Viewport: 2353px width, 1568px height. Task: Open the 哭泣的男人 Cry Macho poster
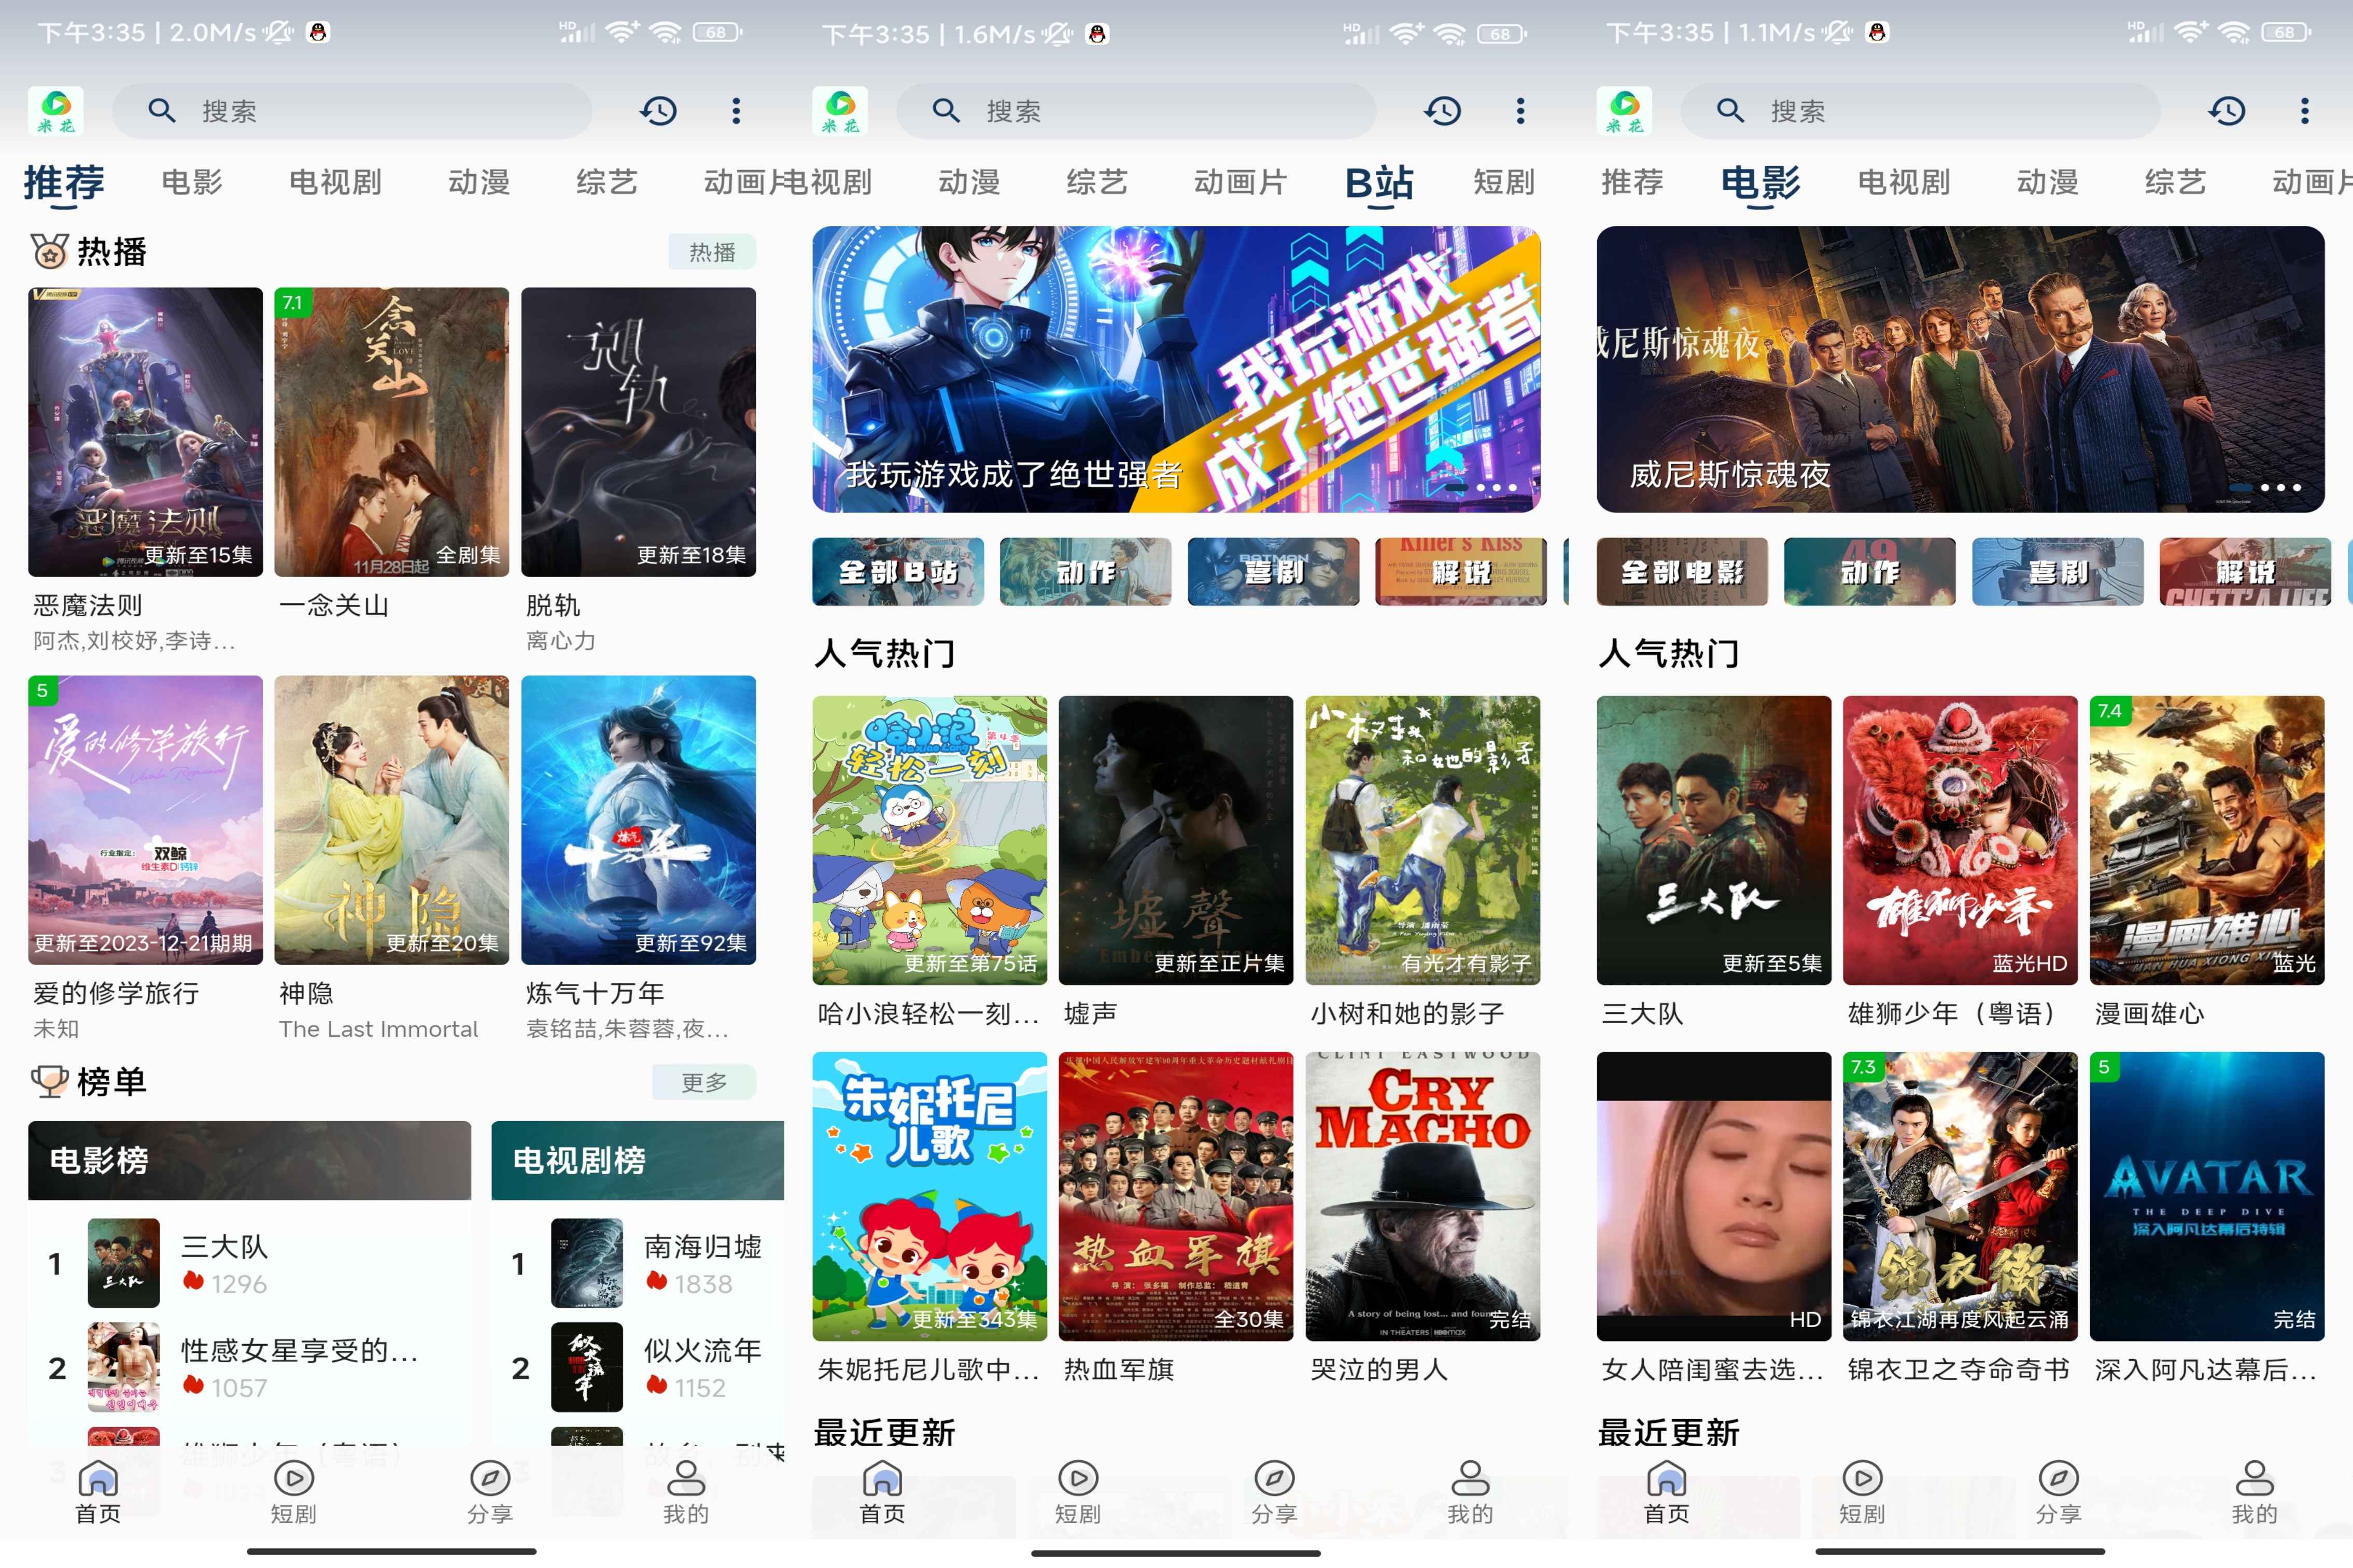(1422, 1196)
